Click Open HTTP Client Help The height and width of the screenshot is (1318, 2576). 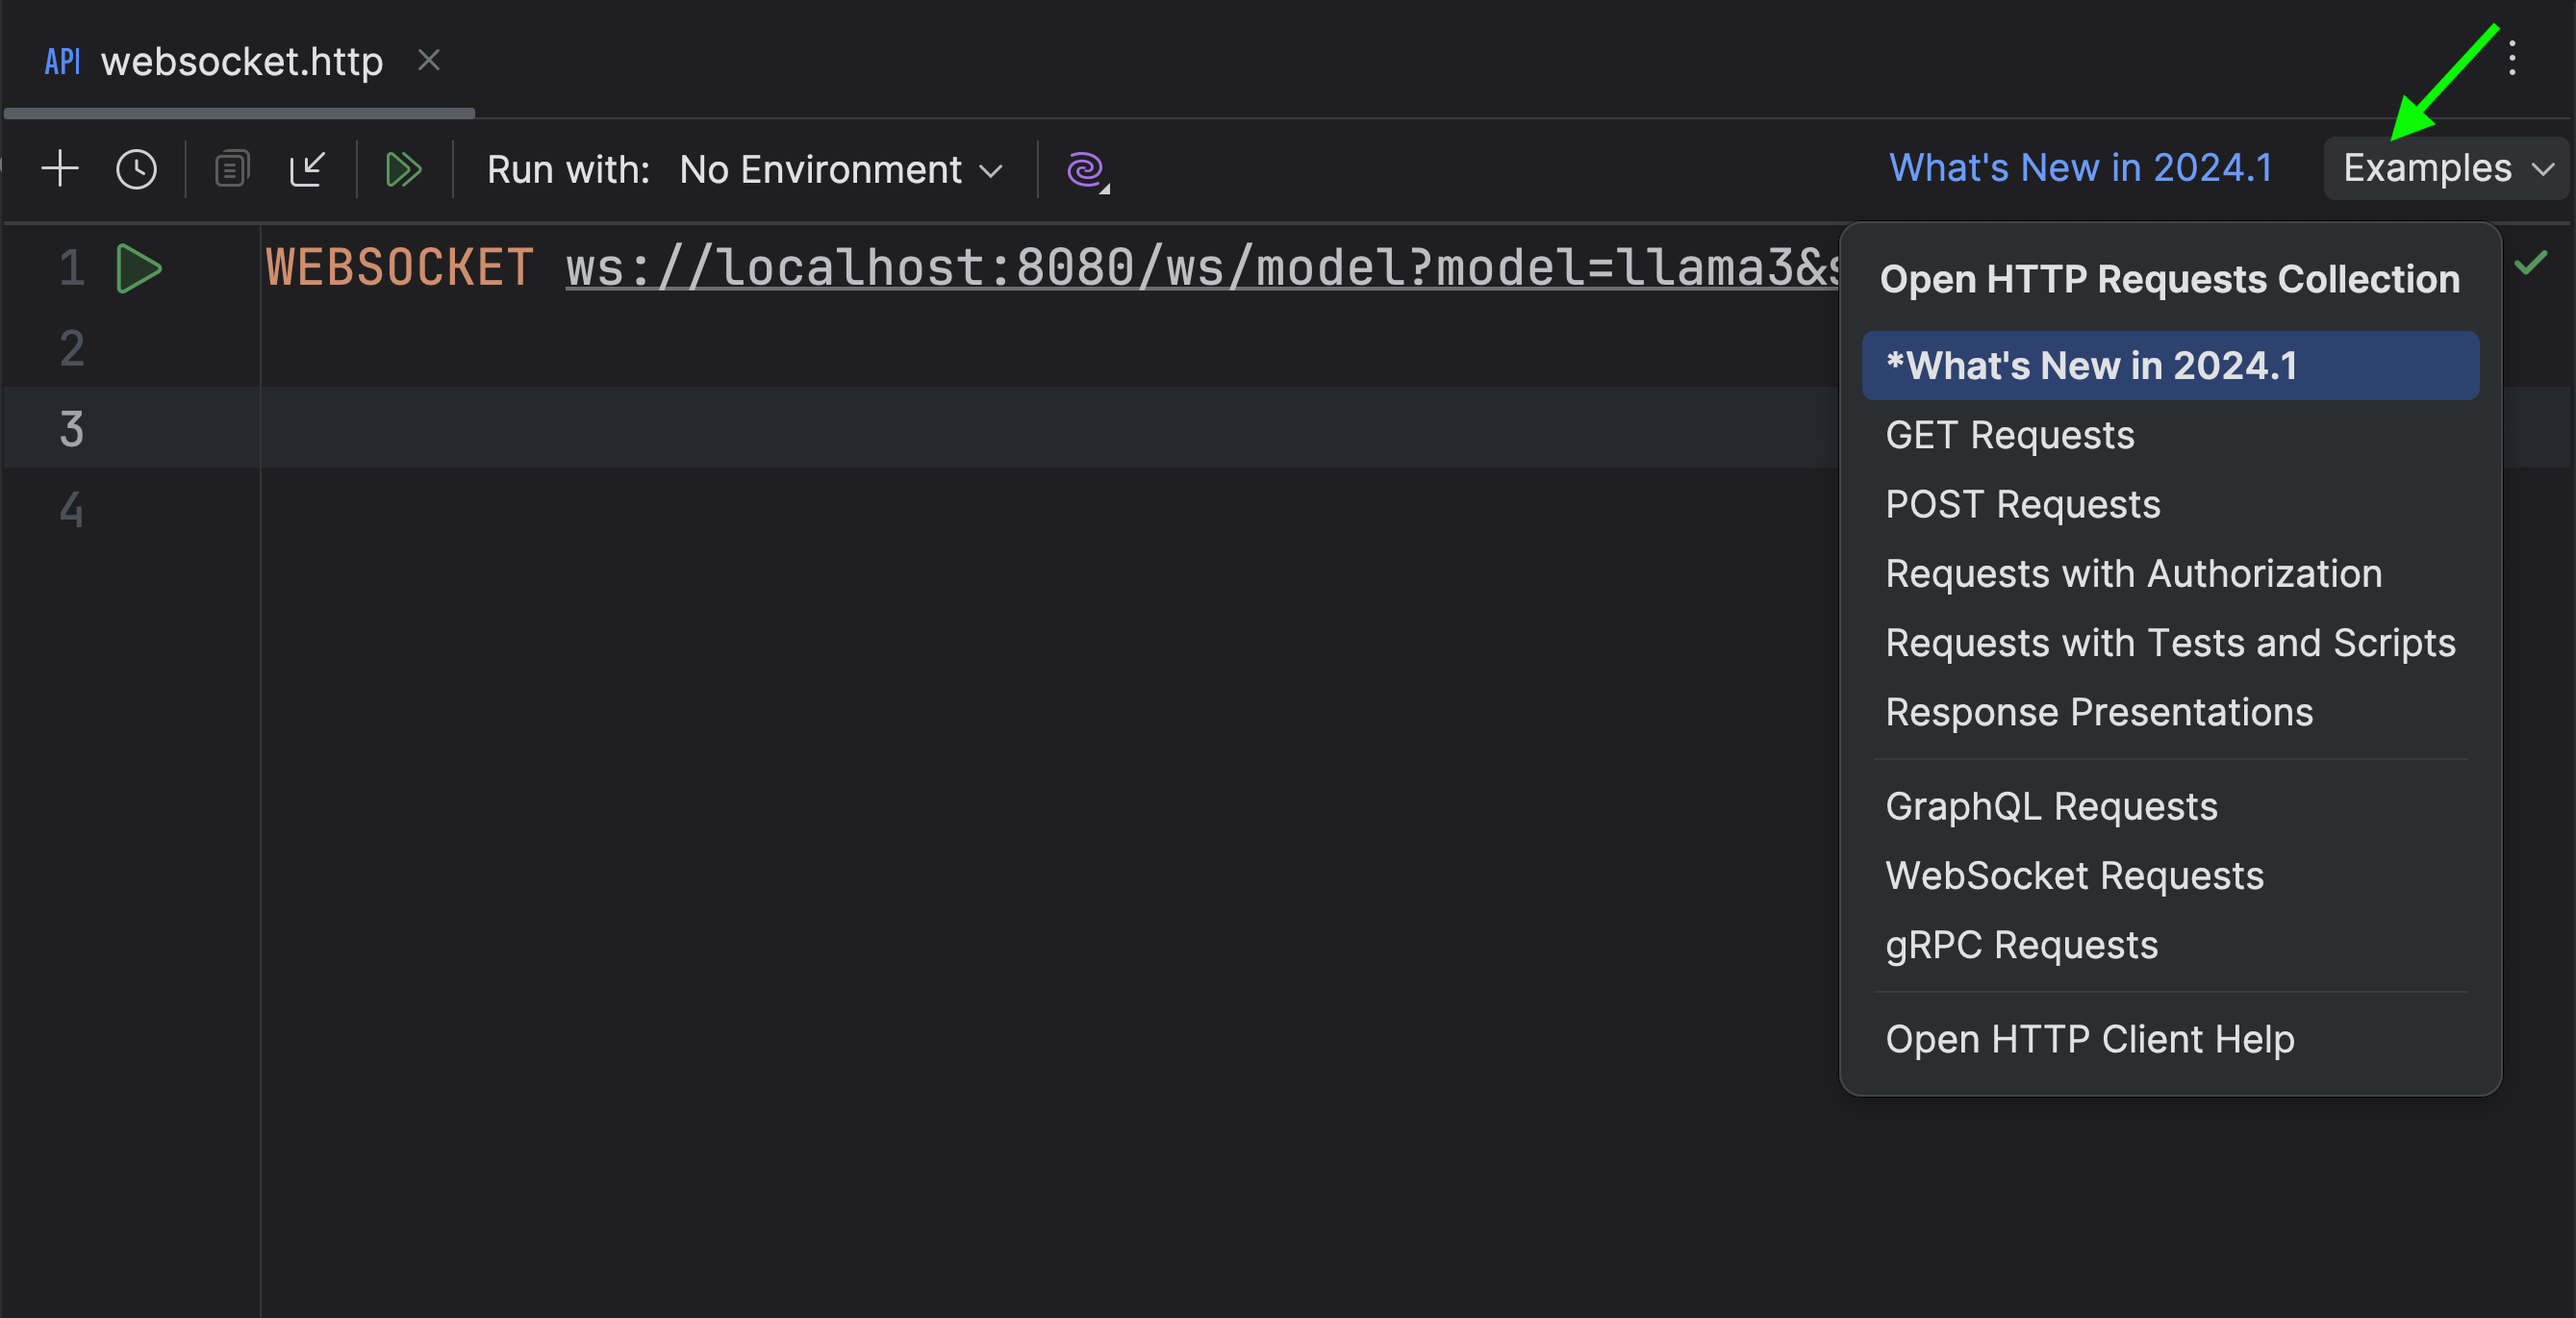click(x=2089, y=1039)
